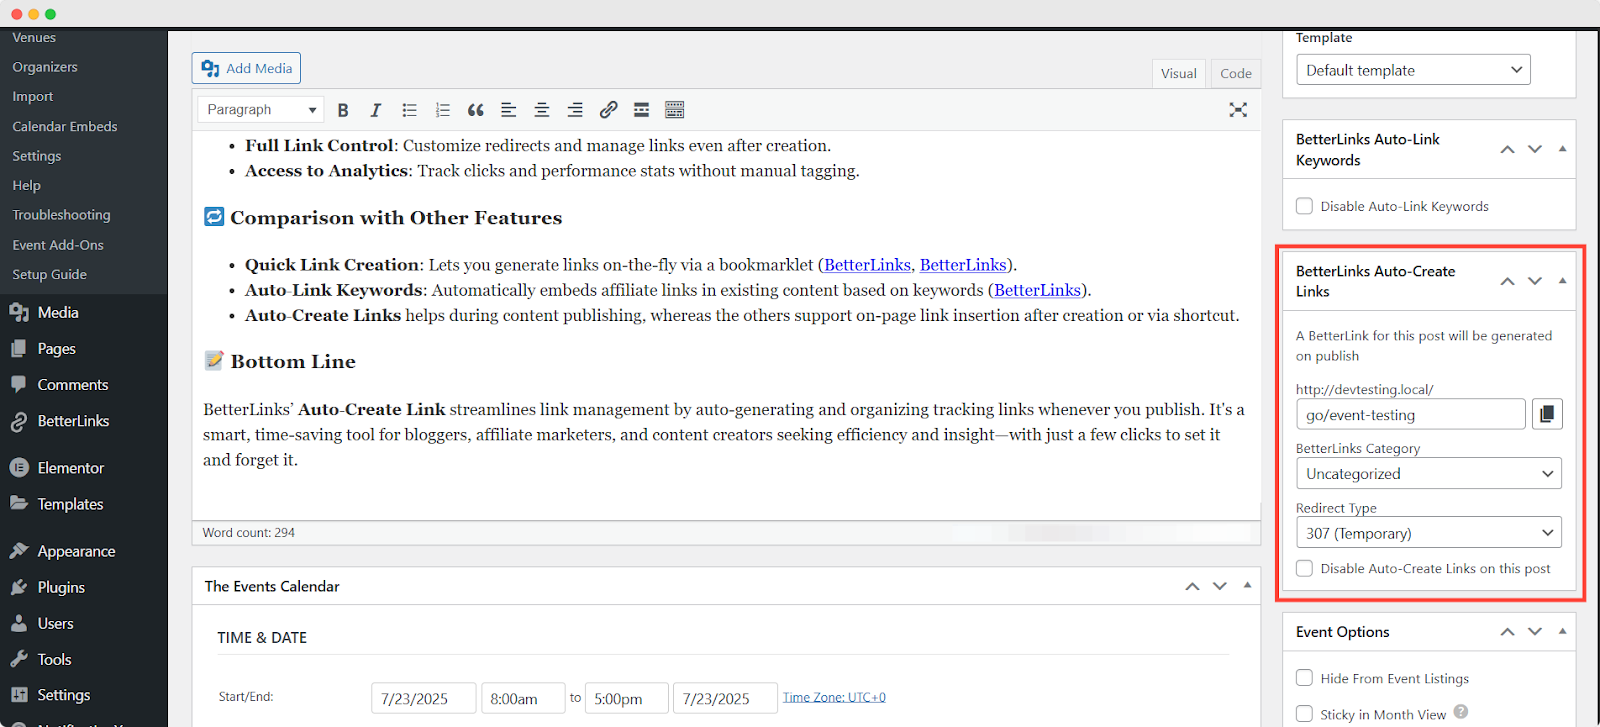The image size is (1600, 727).
Task: Align text left
Action: (509, 110)
